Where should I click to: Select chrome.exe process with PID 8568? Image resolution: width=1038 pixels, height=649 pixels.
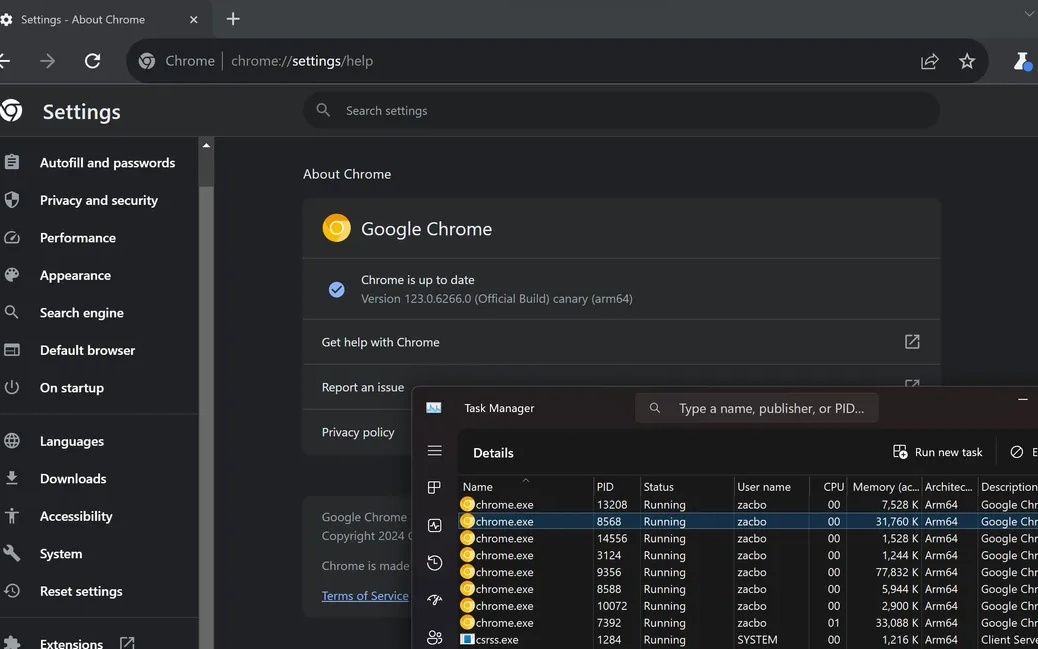click(x=748, y=521)
